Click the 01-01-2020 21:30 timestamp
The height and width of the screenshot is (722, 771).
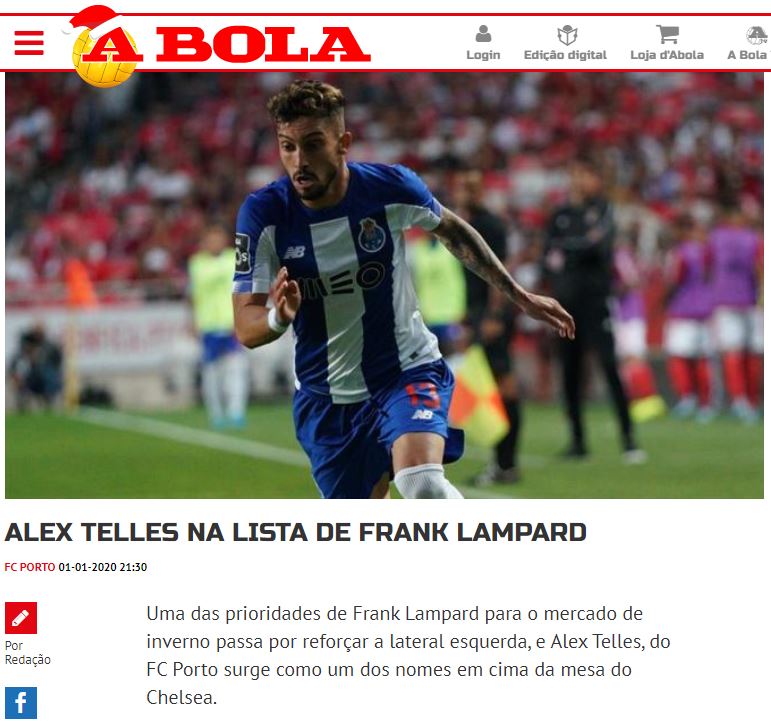pyautogui.click(x=103, y=567)
